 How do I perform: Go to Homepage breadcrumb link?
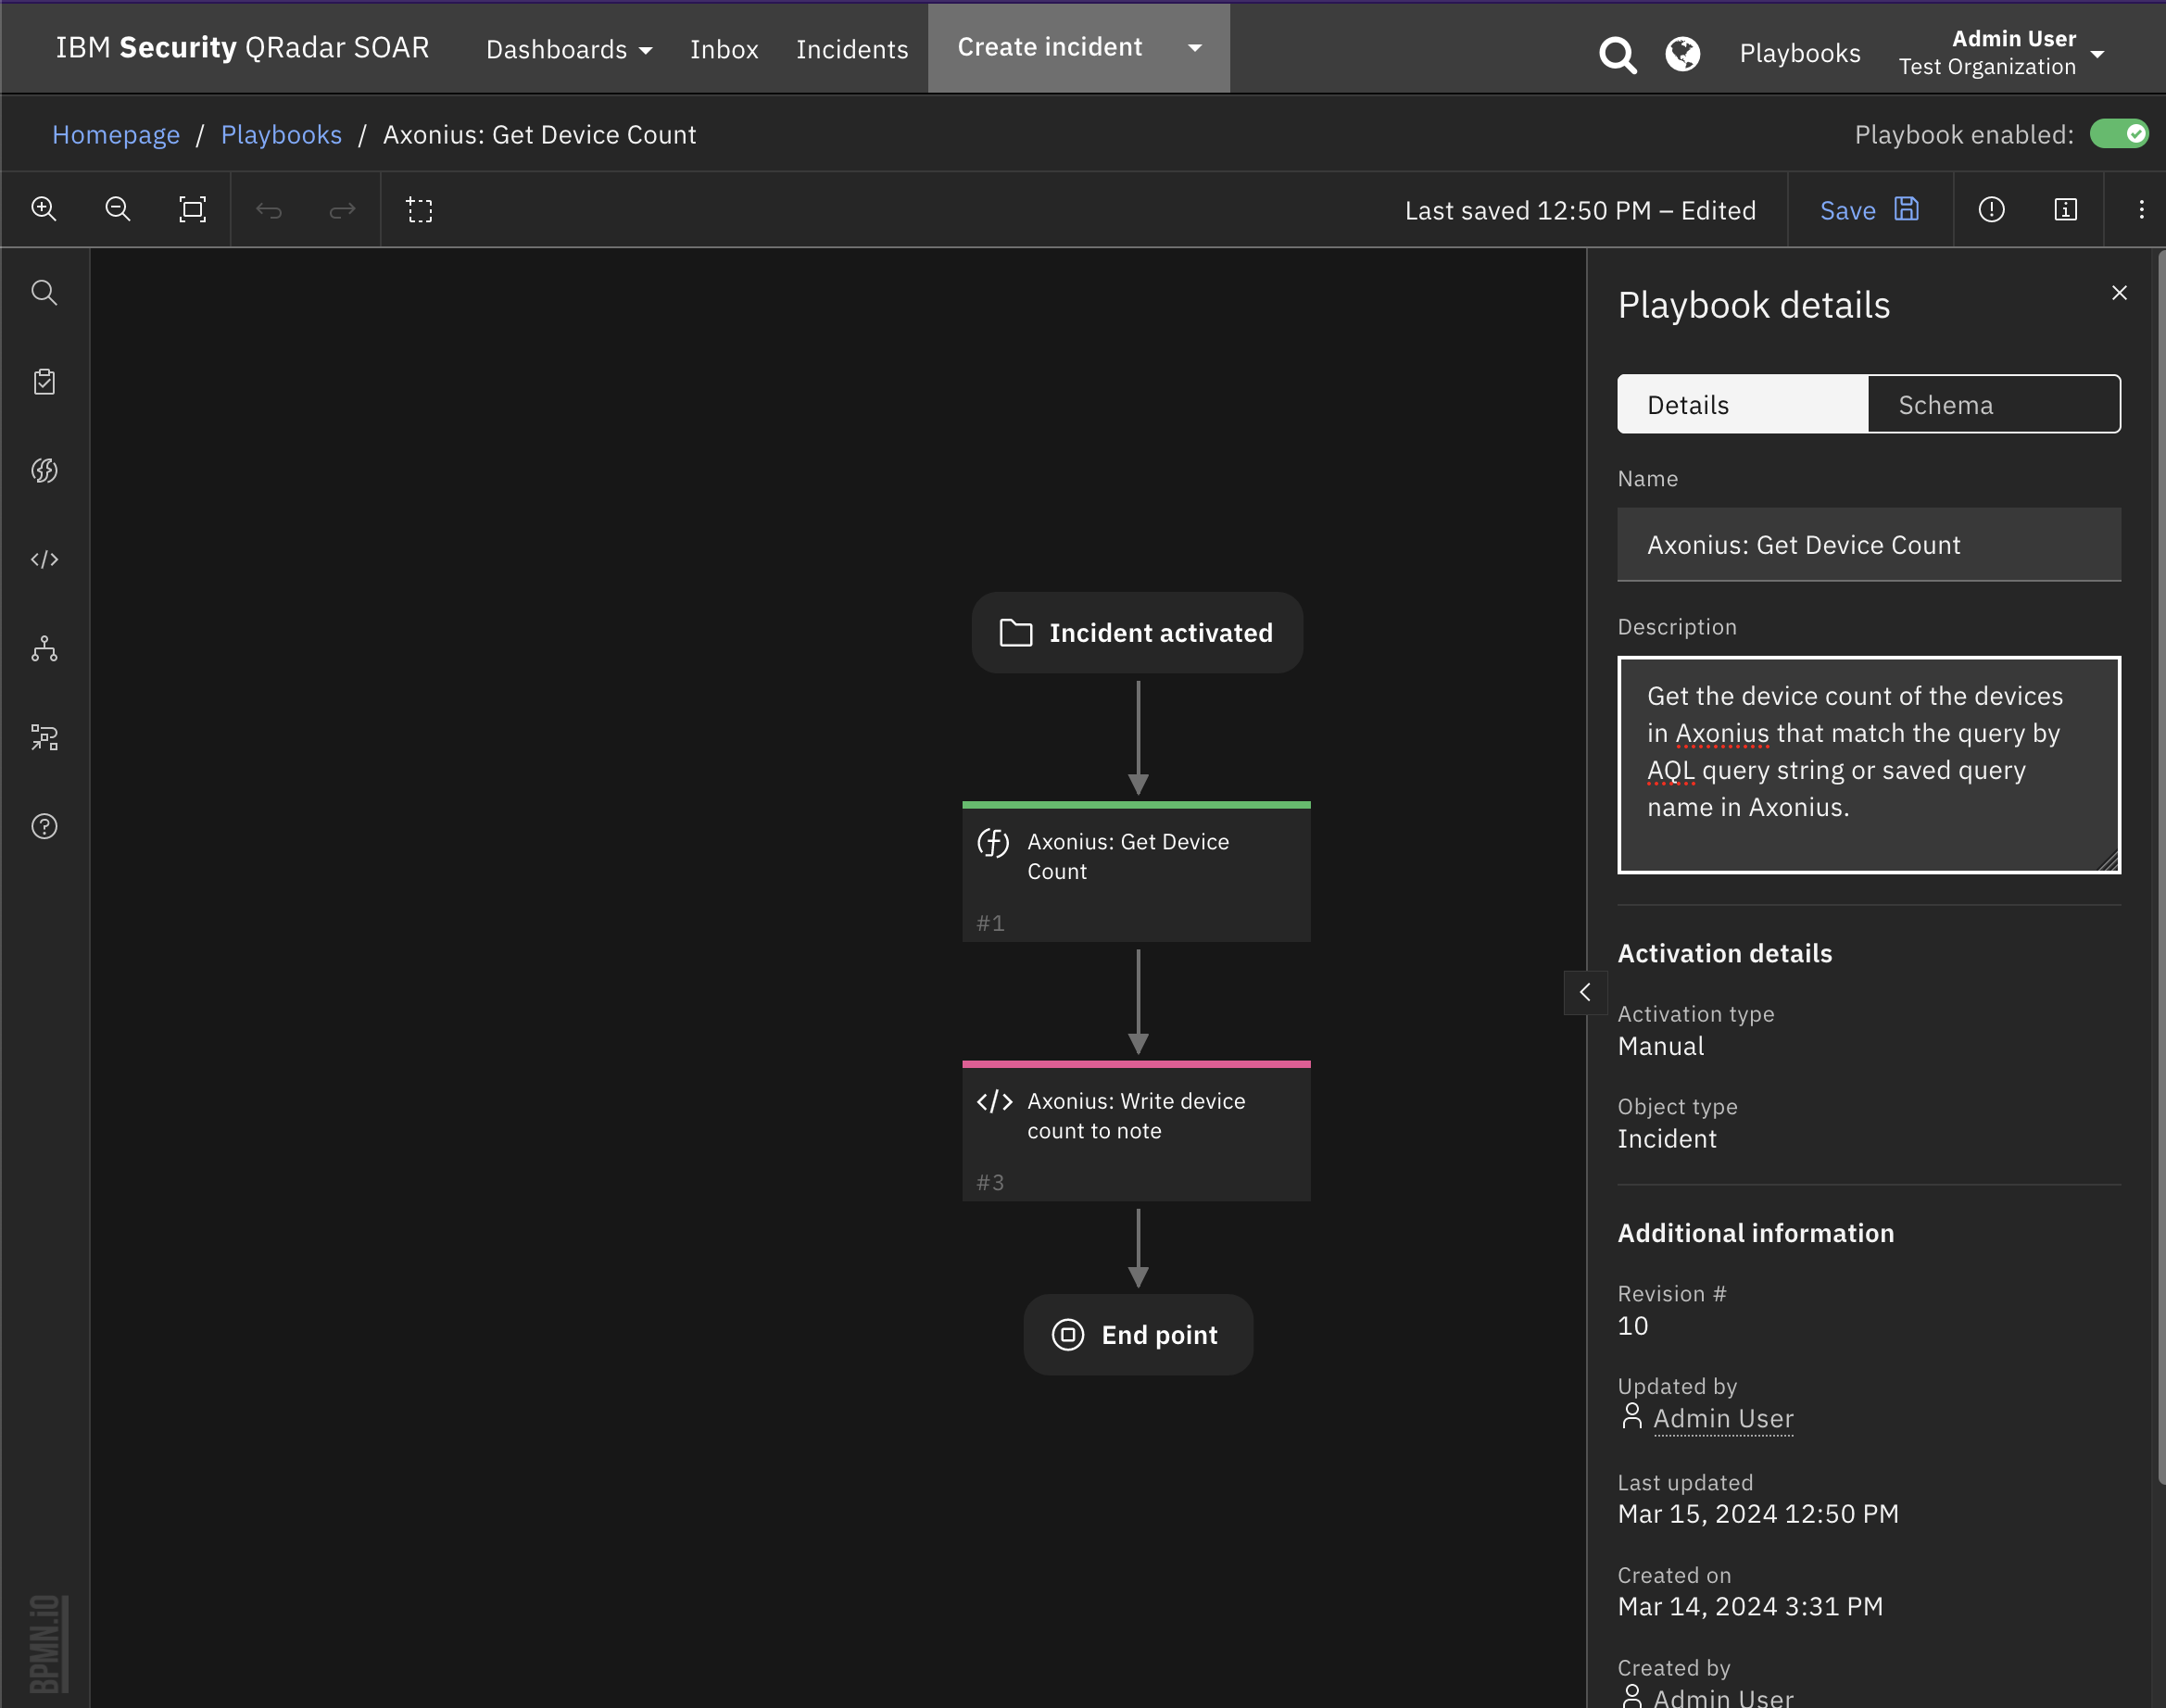pos(116,134)
